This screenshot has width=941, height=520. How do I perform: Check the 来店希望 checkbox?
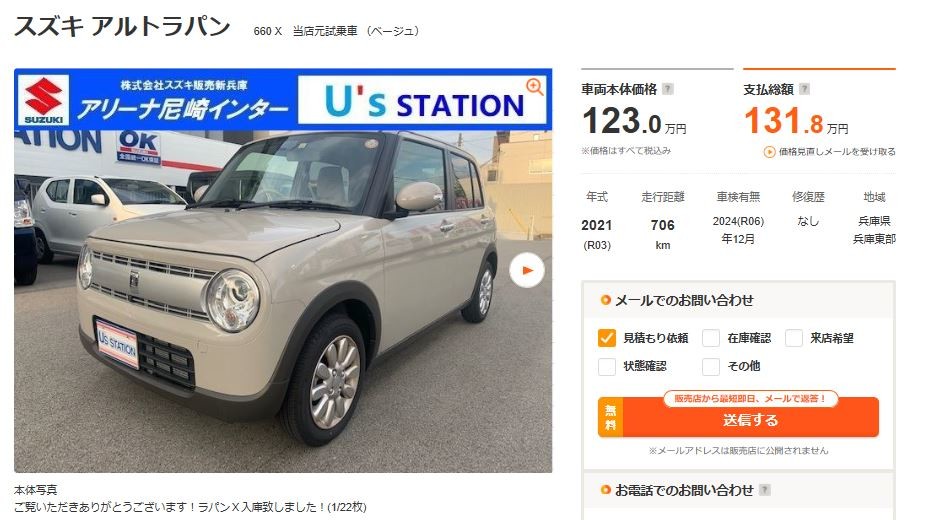pos(794,338)
